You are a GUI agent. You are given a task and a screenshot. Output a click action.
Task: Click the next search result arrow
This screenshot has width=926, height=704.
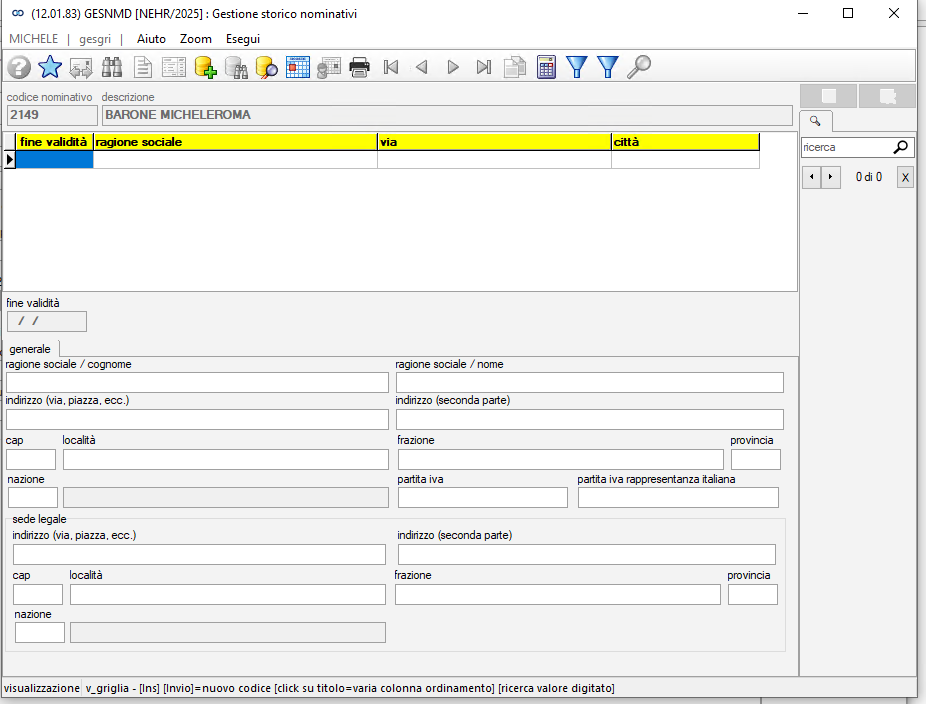830,177
